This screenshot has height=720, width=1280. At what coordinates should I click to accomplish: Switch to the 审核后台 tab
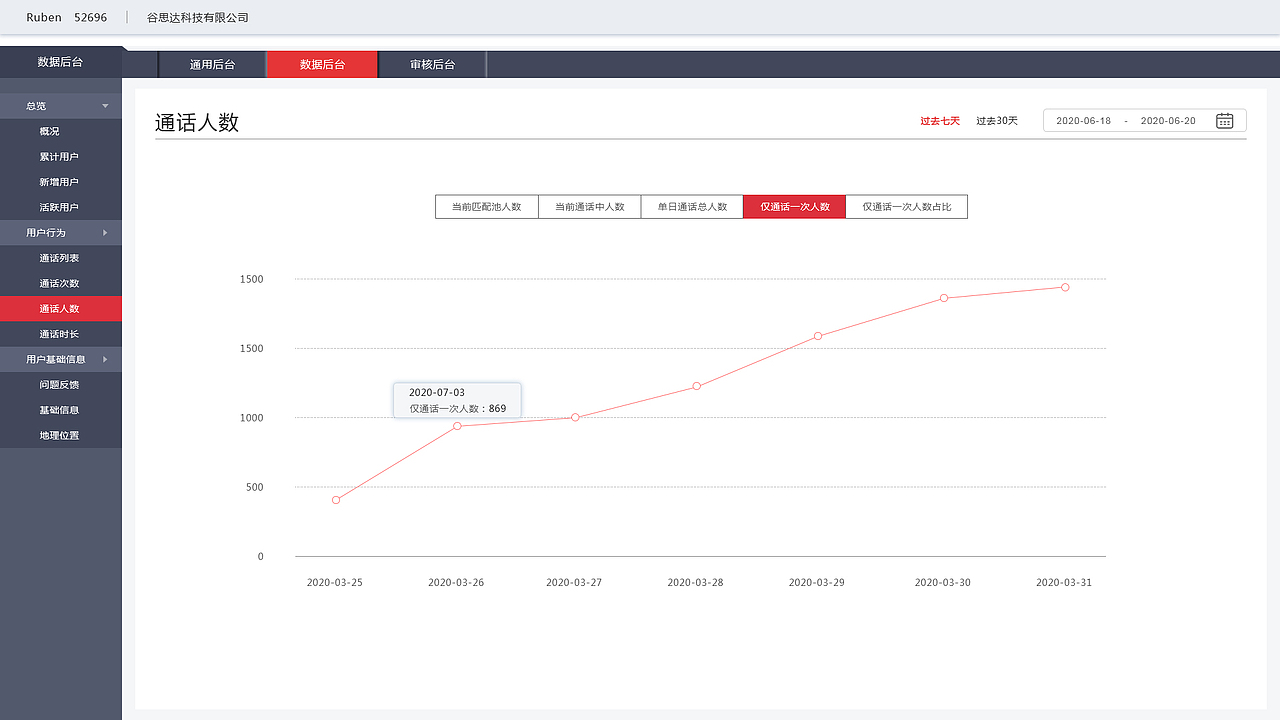coord(432,65)
